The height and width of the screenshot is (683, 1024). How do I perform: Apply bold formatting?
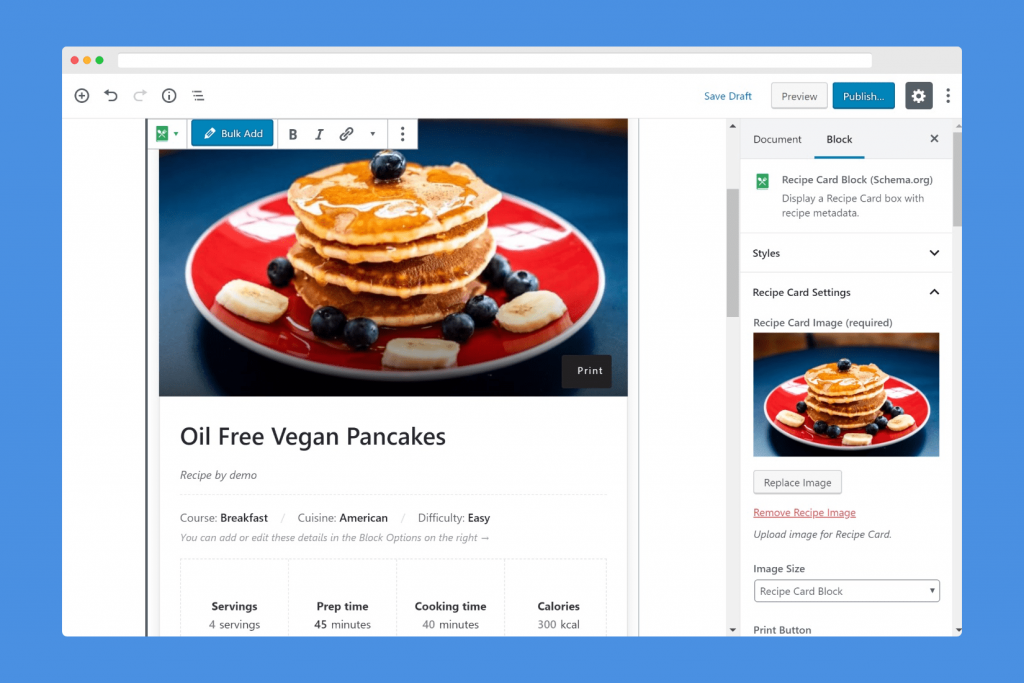293,134
